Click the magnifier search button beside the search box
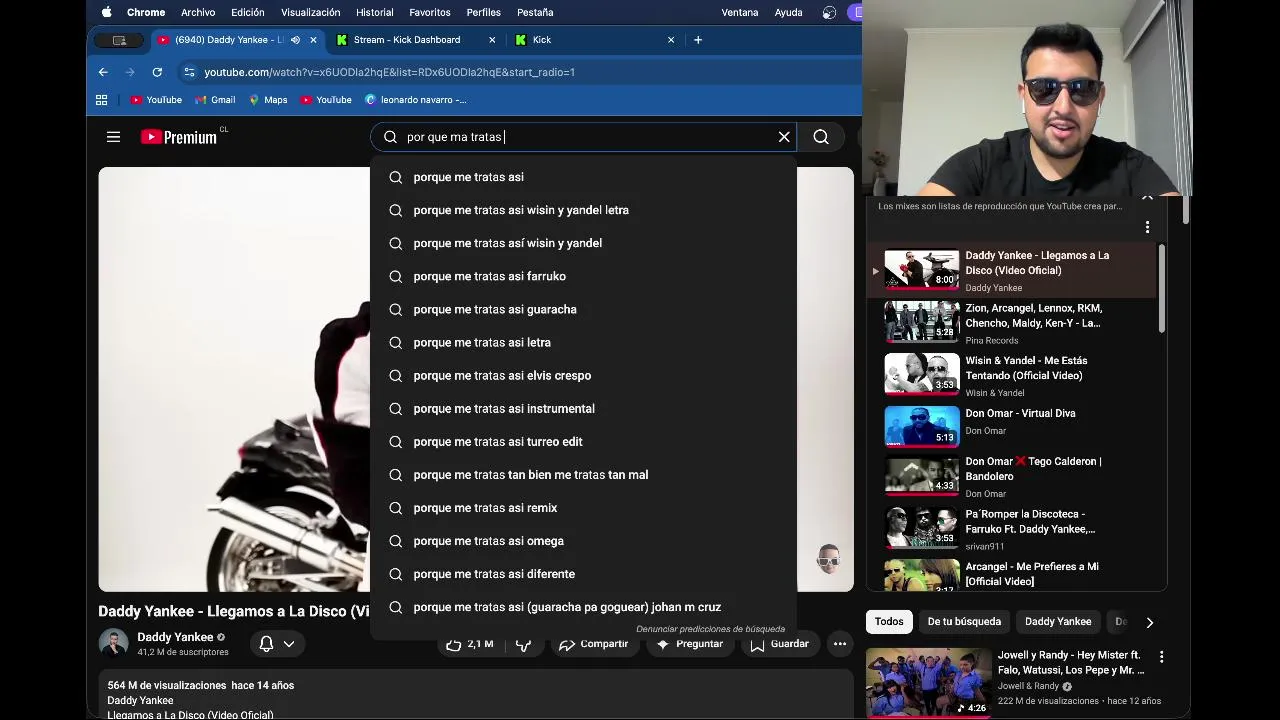 click(821, 137)
